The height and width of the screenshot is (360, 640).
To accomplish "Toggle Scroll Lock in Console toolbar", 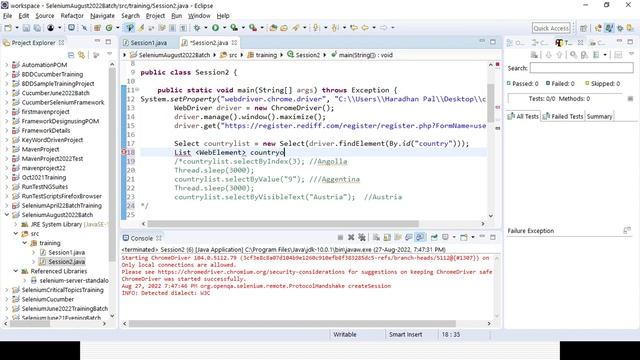I will point(387,238).
